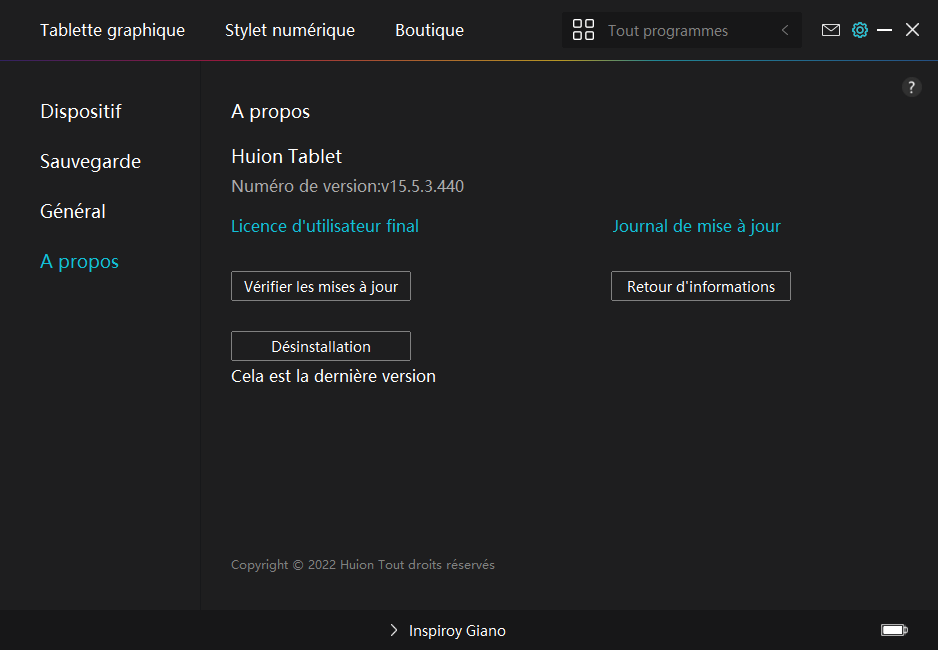Click the left chevron beside Tout programmes

[785, 30]
